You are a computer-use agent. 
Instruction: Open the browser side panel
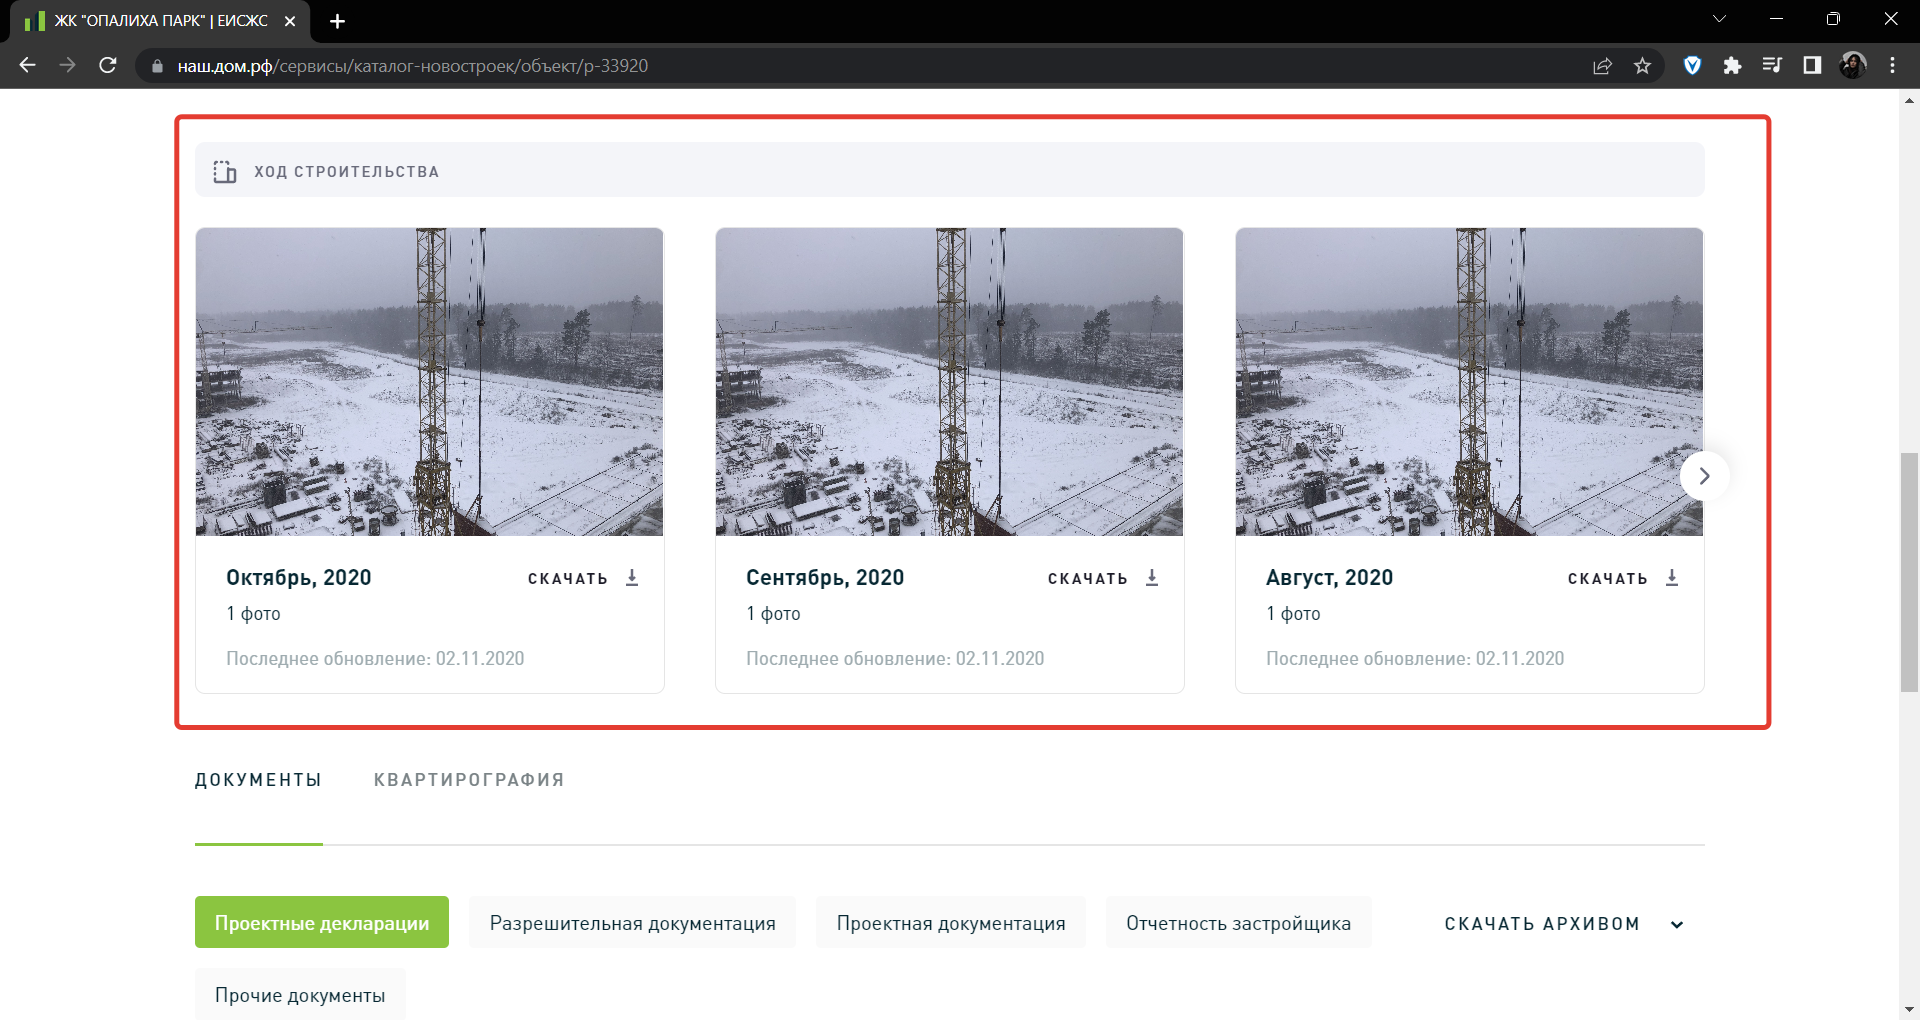[1811, 66]
